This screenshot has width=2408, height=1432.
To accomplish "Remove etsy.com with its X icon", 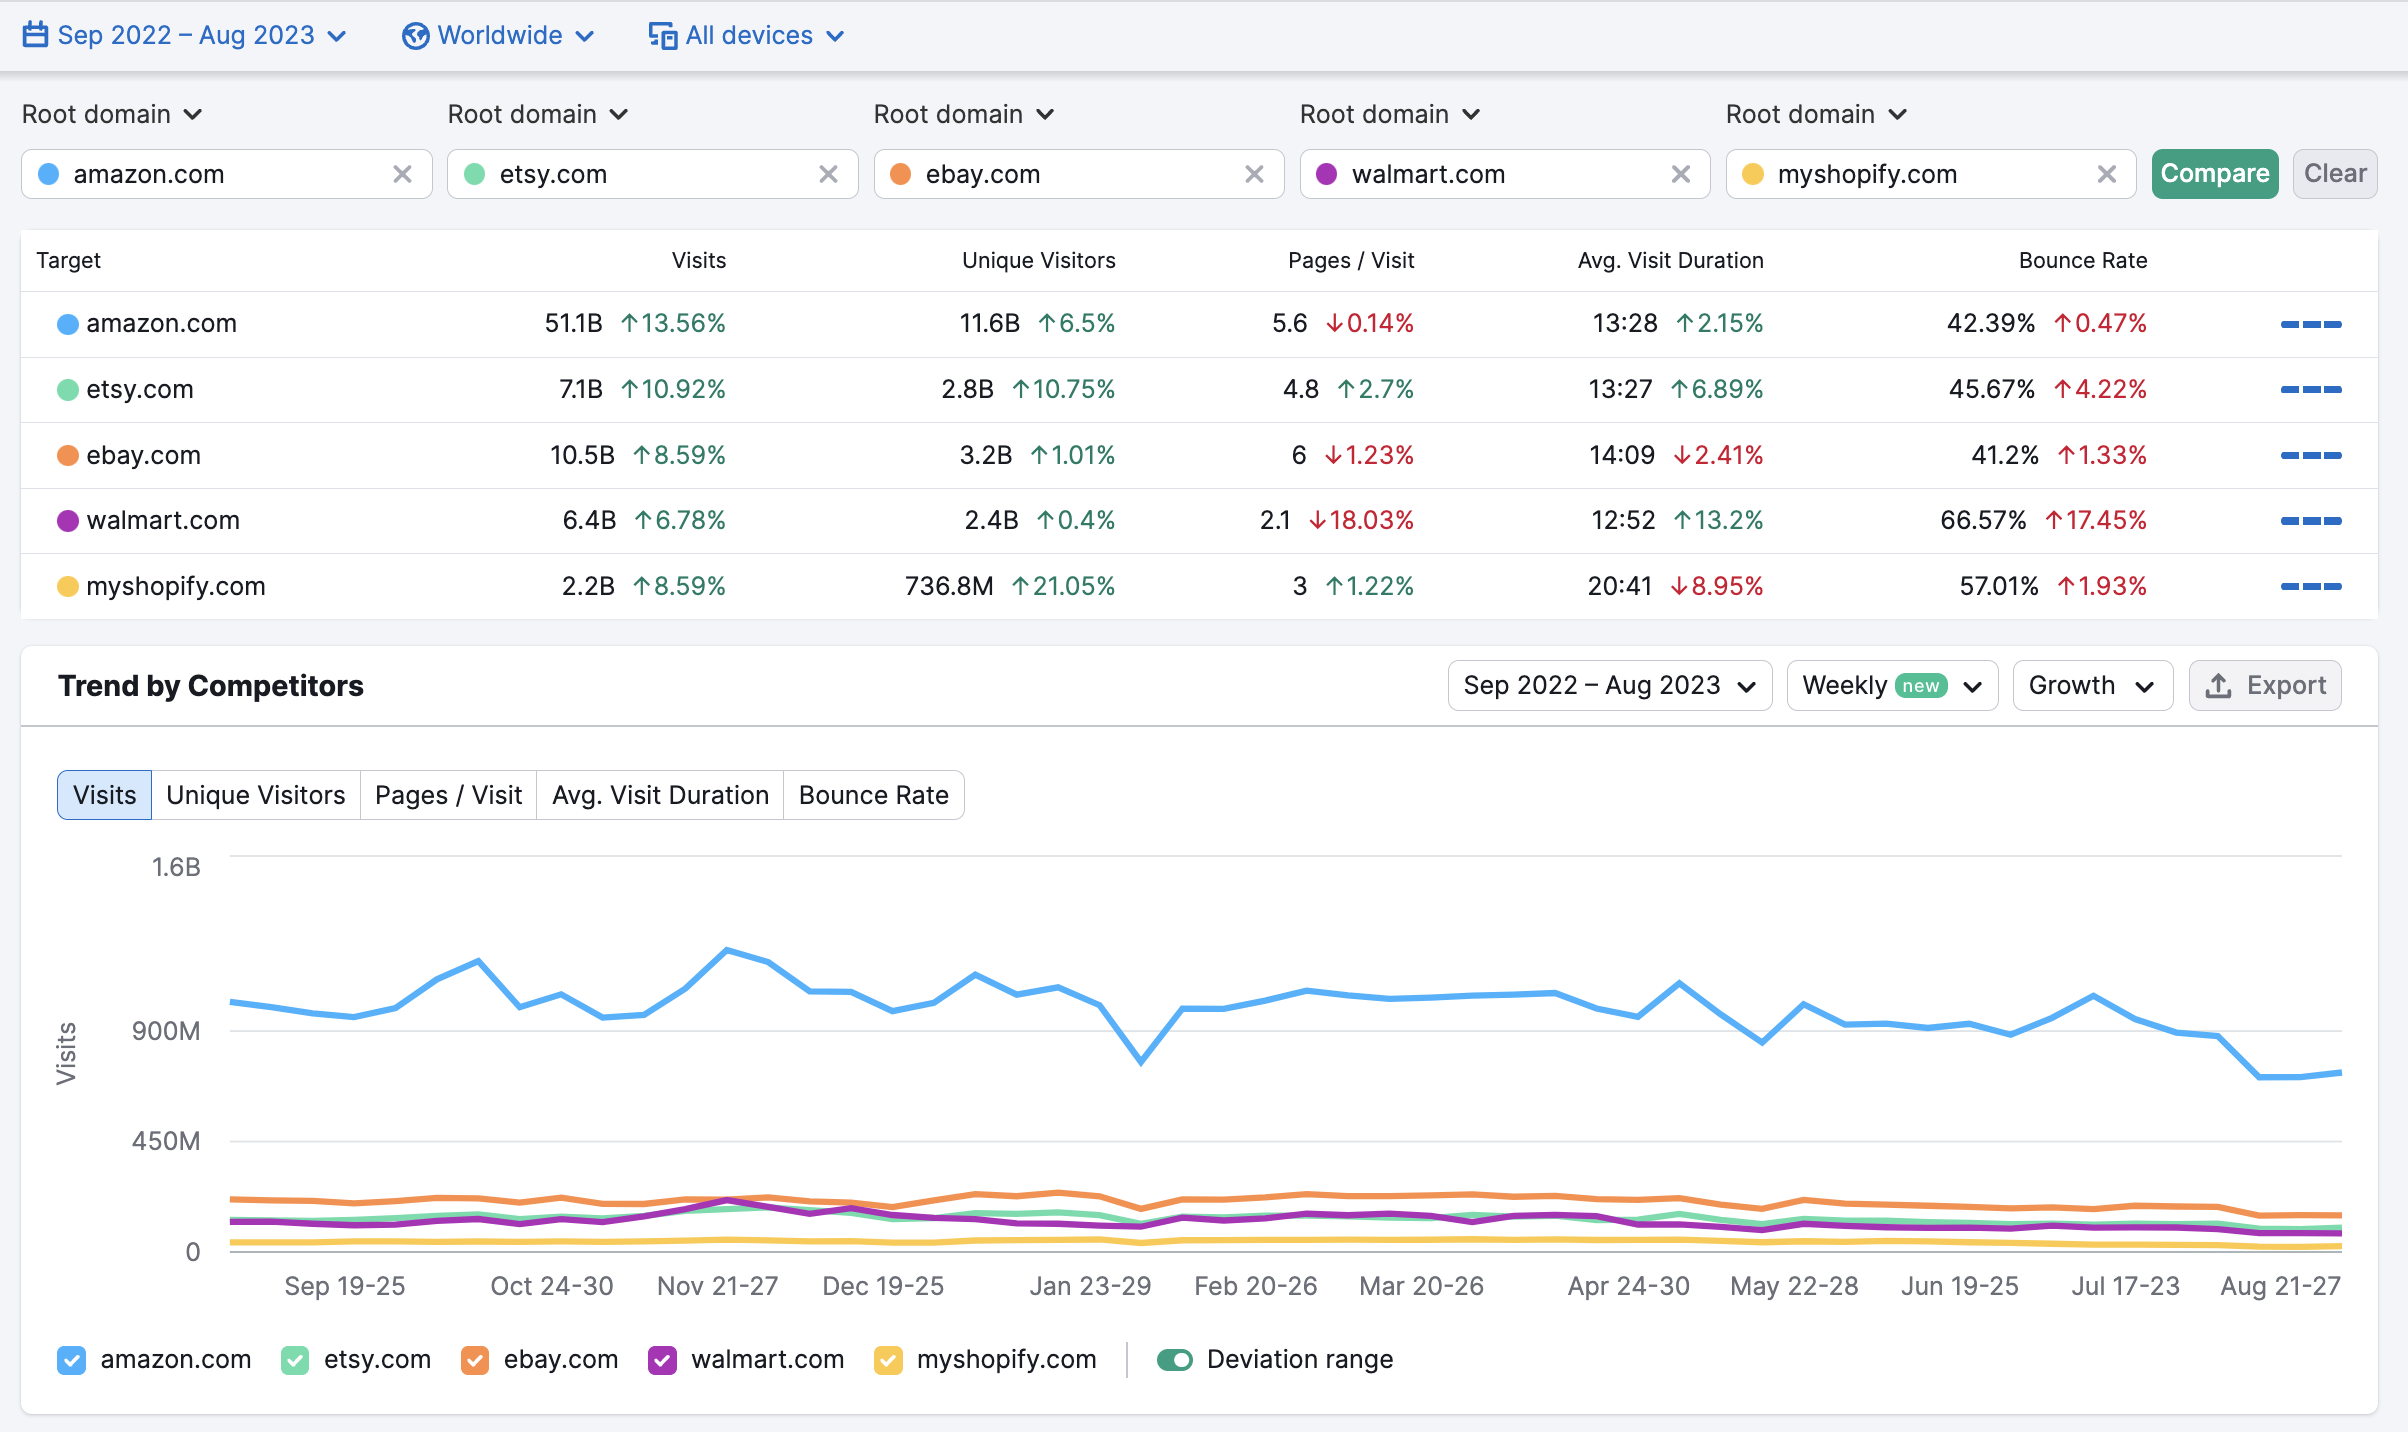I will click(x=828, y=174).
